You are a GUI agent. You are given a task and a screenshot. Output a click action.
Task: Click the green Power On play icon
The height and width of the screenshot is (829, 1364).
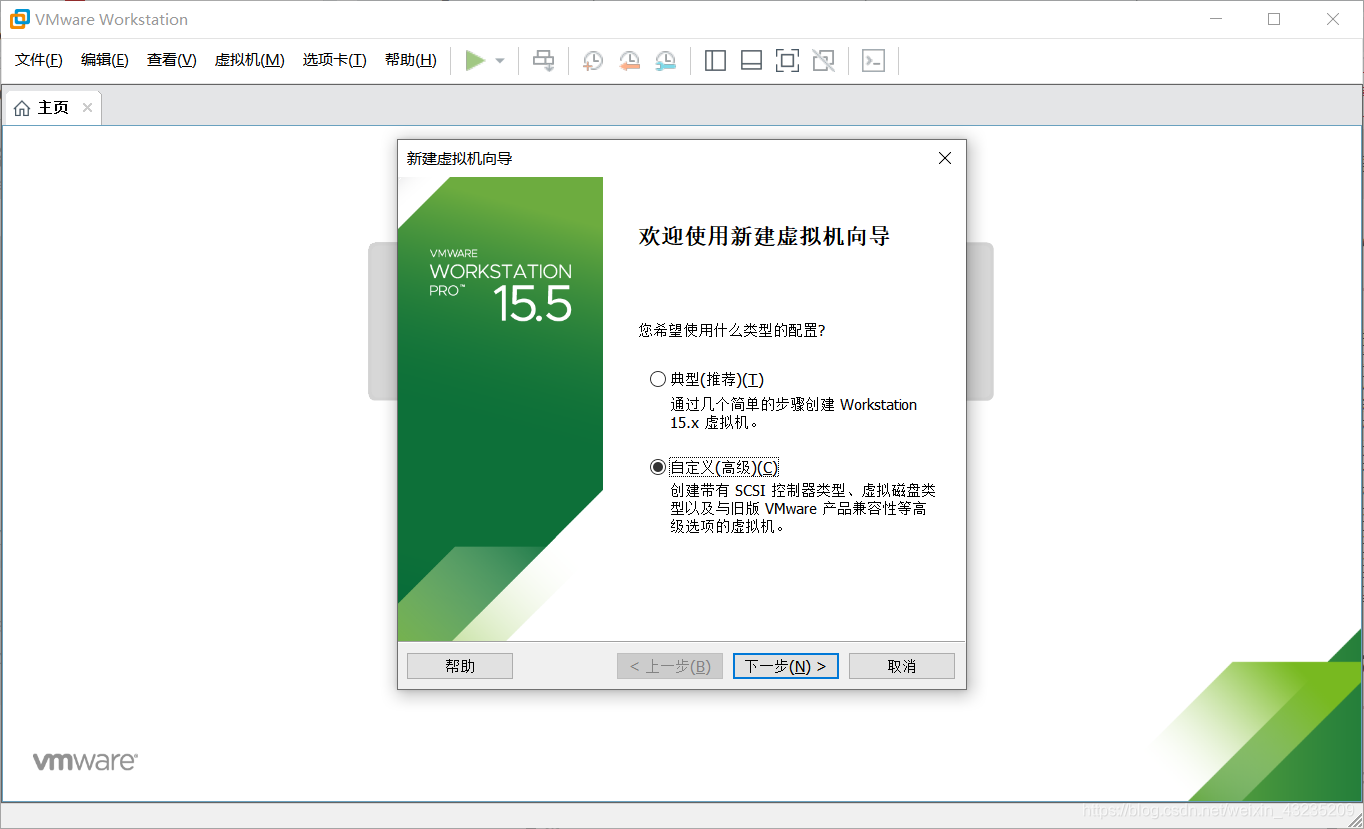[x=475, y=61]
